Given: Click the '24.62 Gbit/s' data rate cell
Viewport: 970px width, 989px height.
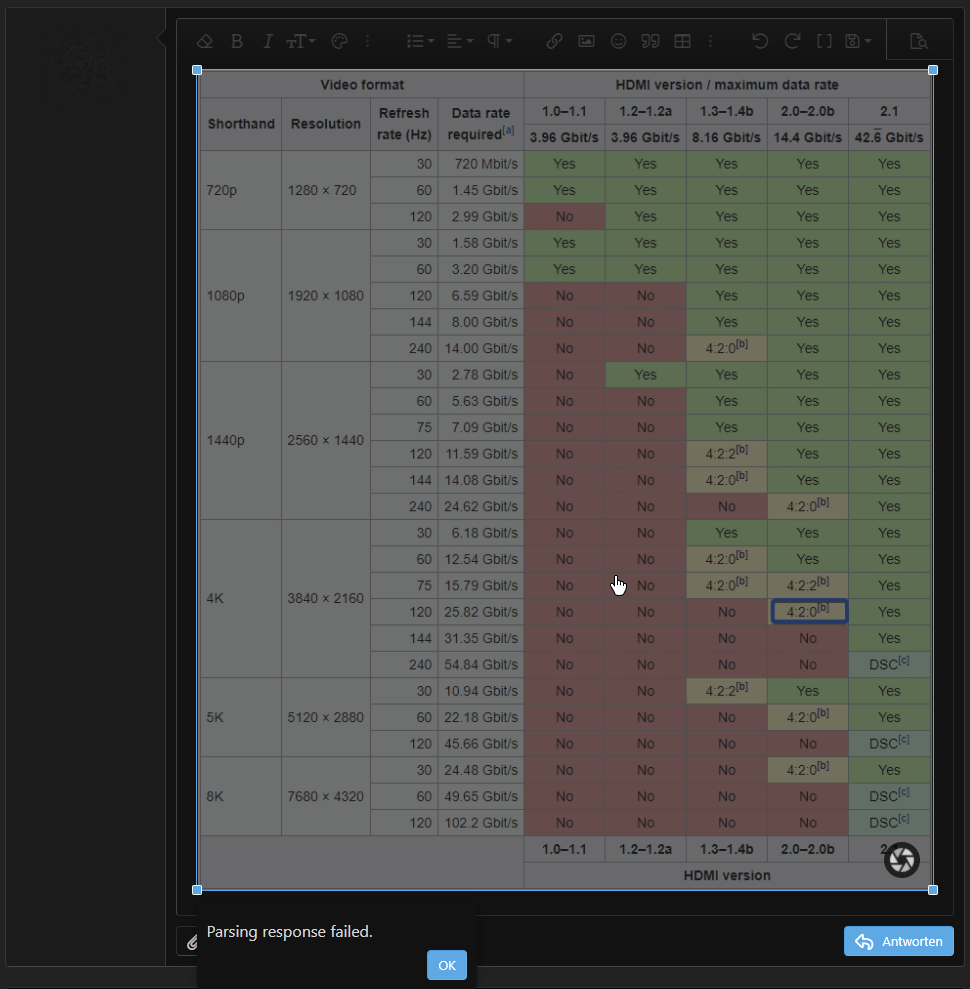Looking at the screenshot, I should (481, 506).
